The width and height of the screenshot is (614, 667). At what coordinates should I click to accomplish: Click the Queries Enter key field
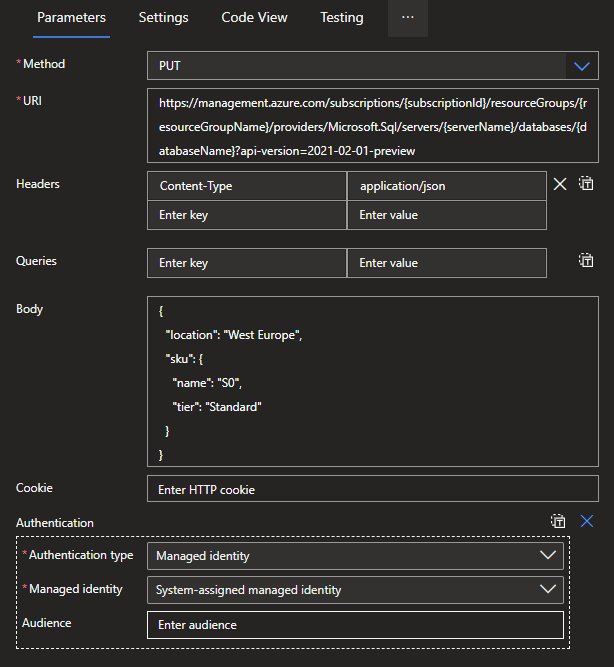pyautogui.click(x=246, y=263)
